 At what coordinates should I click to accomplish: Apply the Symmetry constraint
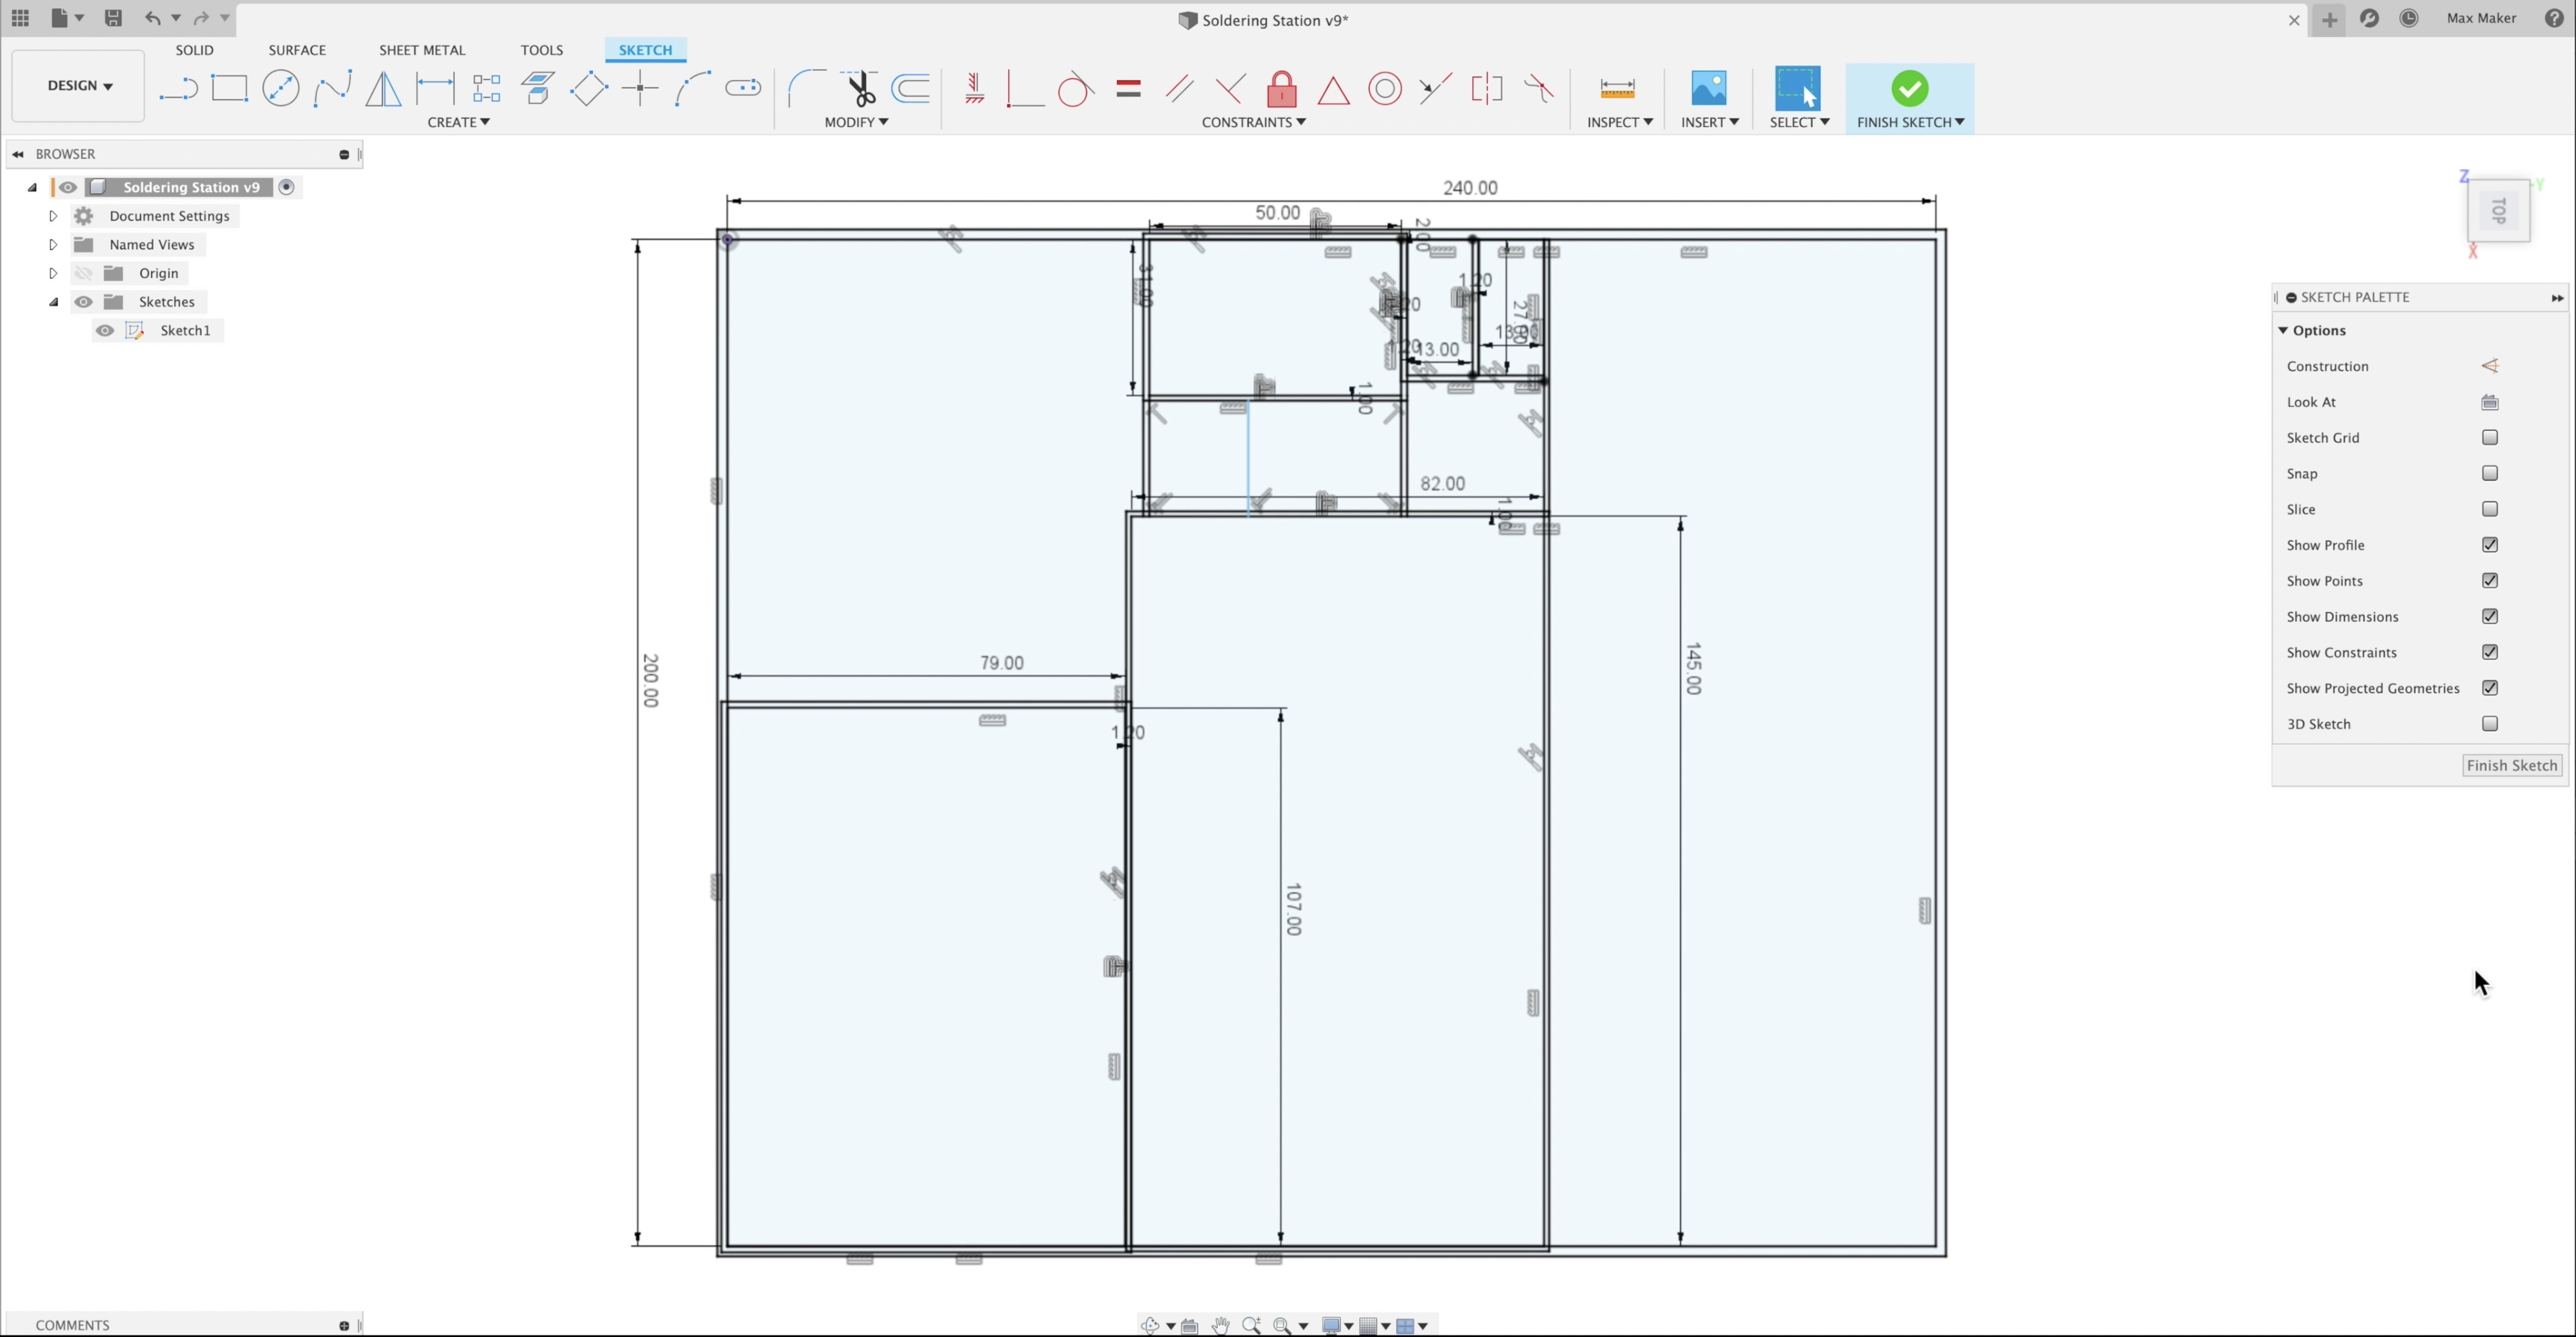[1487, 89]
